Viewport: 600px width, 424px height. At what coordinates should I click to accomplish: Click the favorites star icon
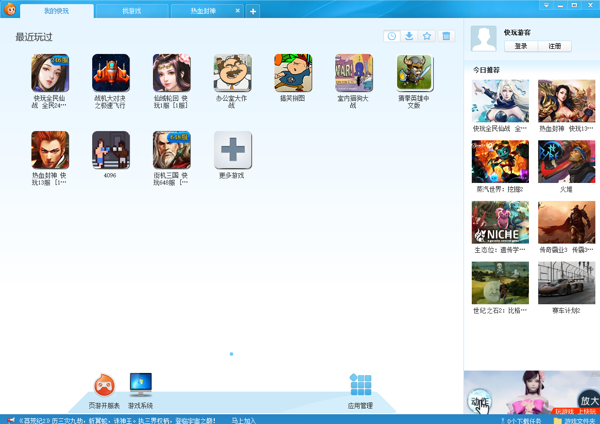428,37
